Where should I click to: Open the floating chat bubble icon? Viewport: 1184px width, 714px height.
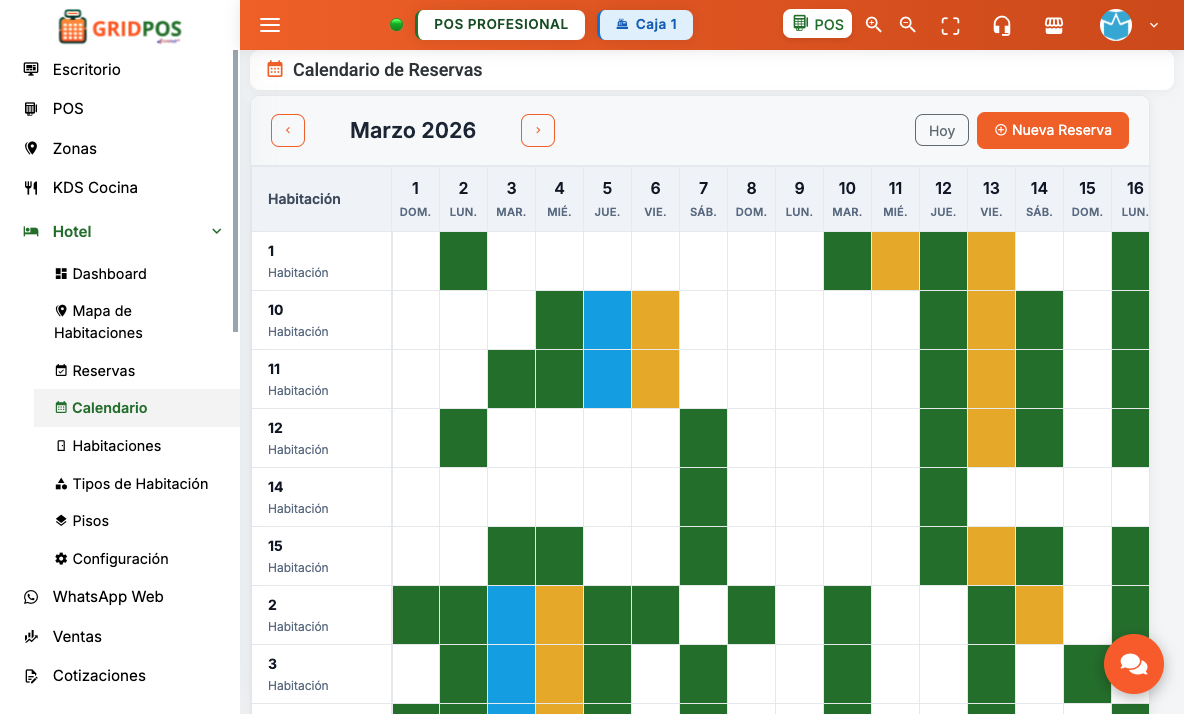(x=1133, y=663)
